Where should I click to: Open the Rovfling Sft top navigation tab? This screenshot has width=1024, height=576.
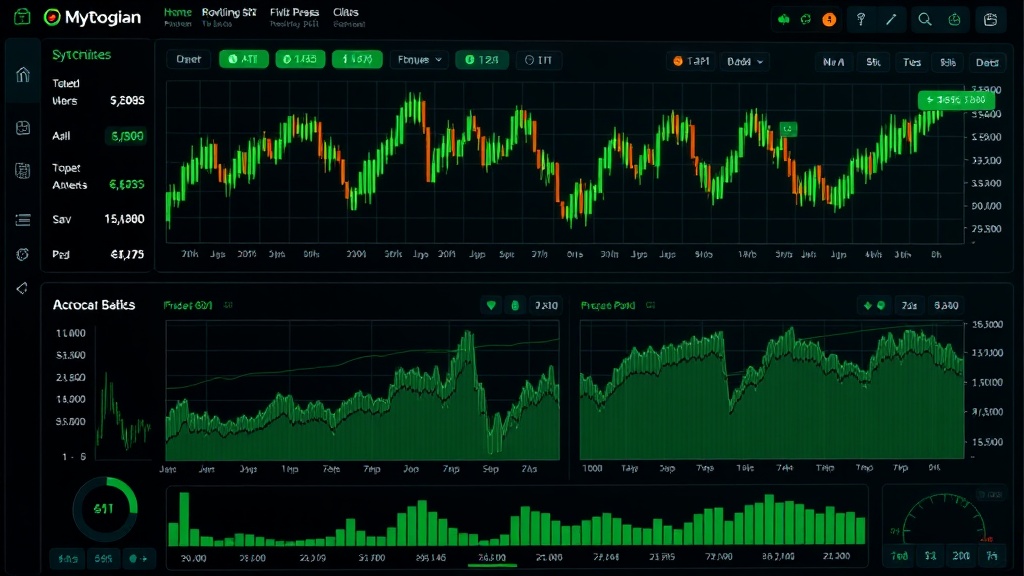tap(229, 12)
